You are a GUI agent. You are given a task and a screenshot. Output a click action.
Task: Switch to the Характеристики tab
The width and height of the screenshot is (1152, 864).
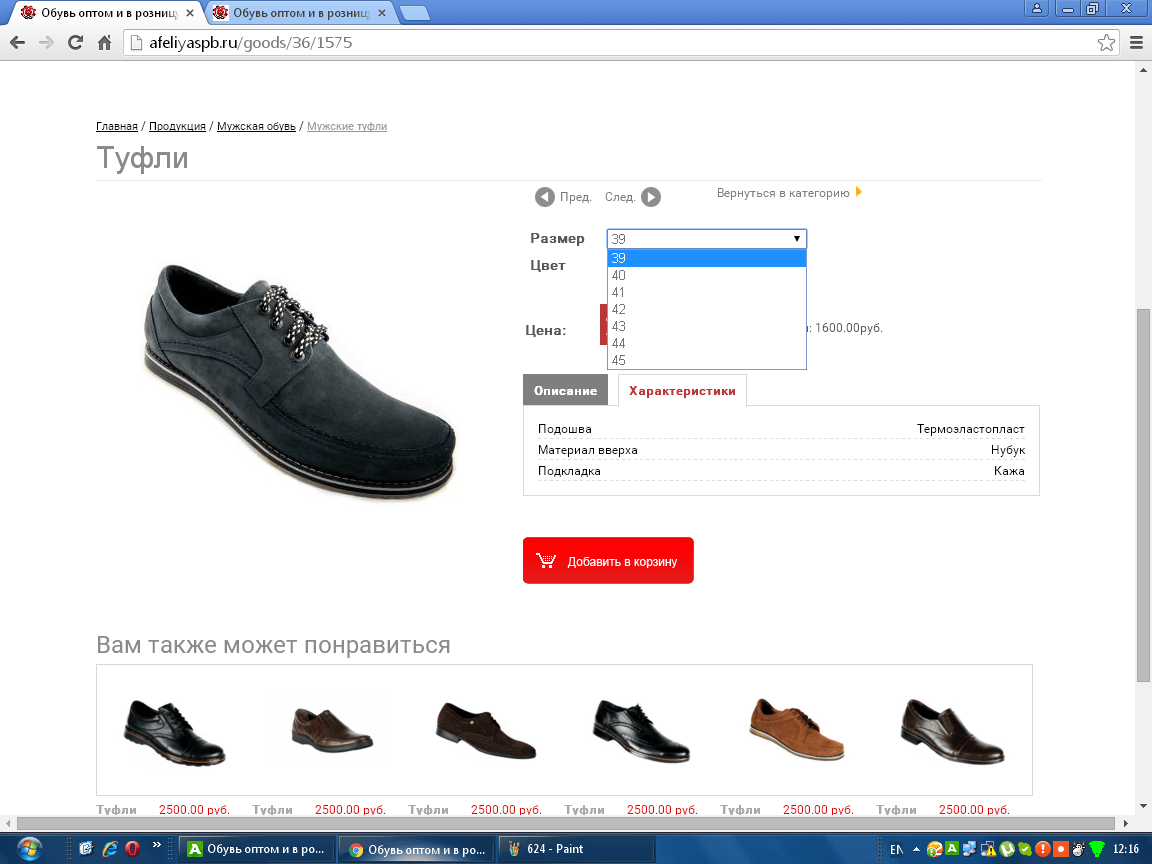[x=682, y=390]
